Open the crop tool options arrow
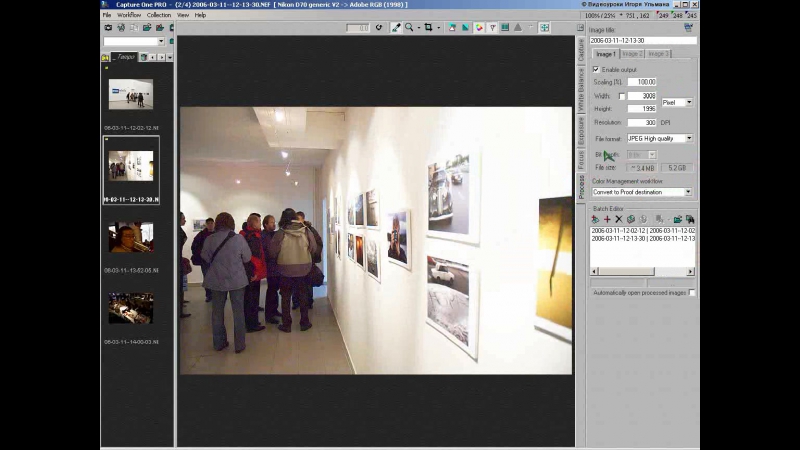800x450 pixels. point(438,28)
